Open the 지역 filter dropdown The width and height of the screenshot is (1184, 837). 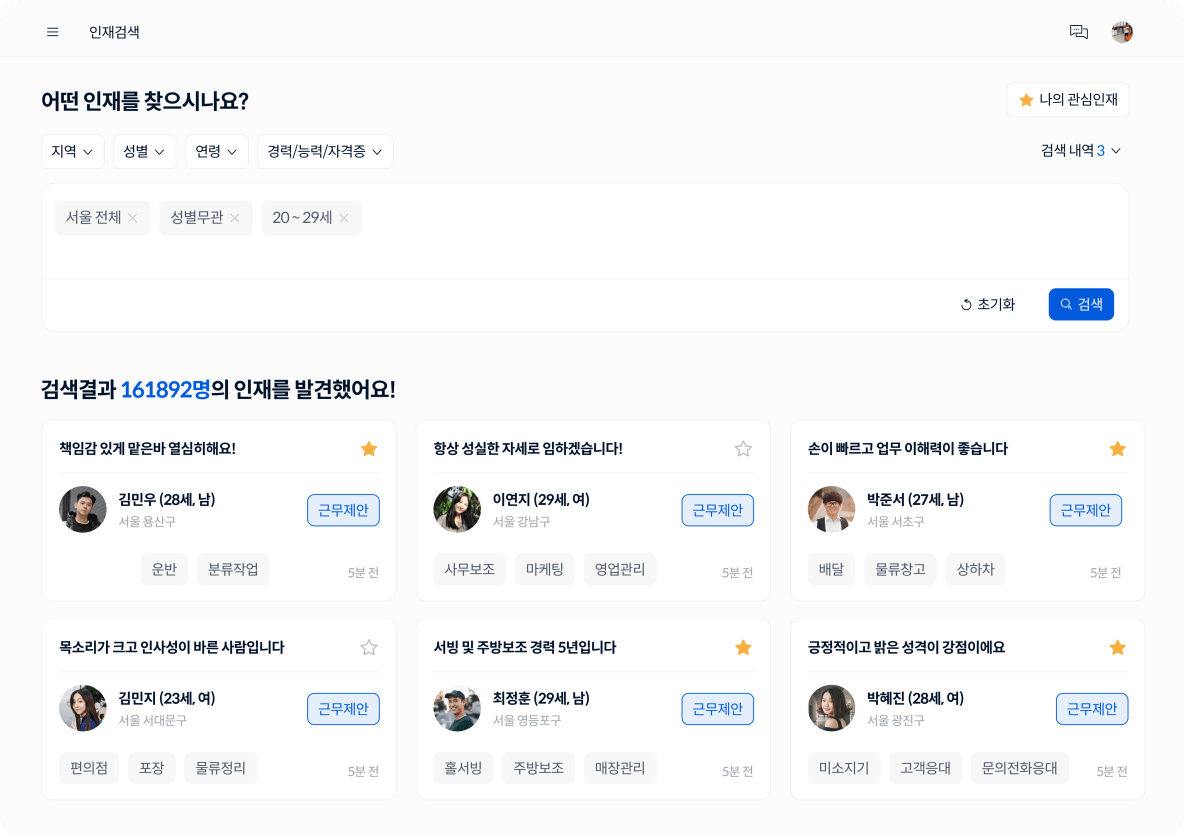click(72, 151)
